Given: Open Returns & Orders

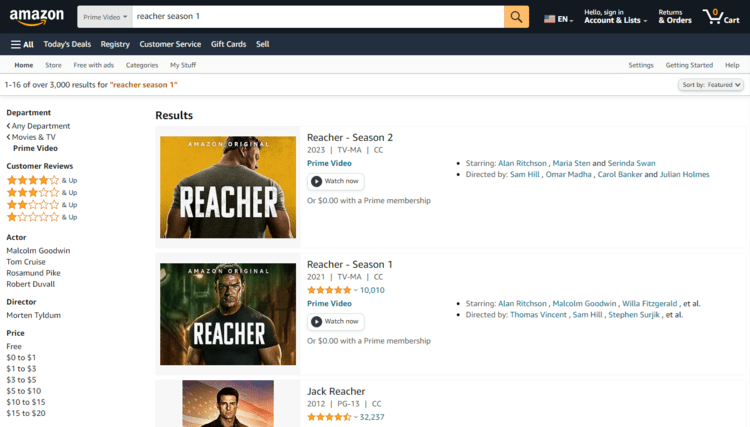Looking at the screenshot, I should (674, 17).
